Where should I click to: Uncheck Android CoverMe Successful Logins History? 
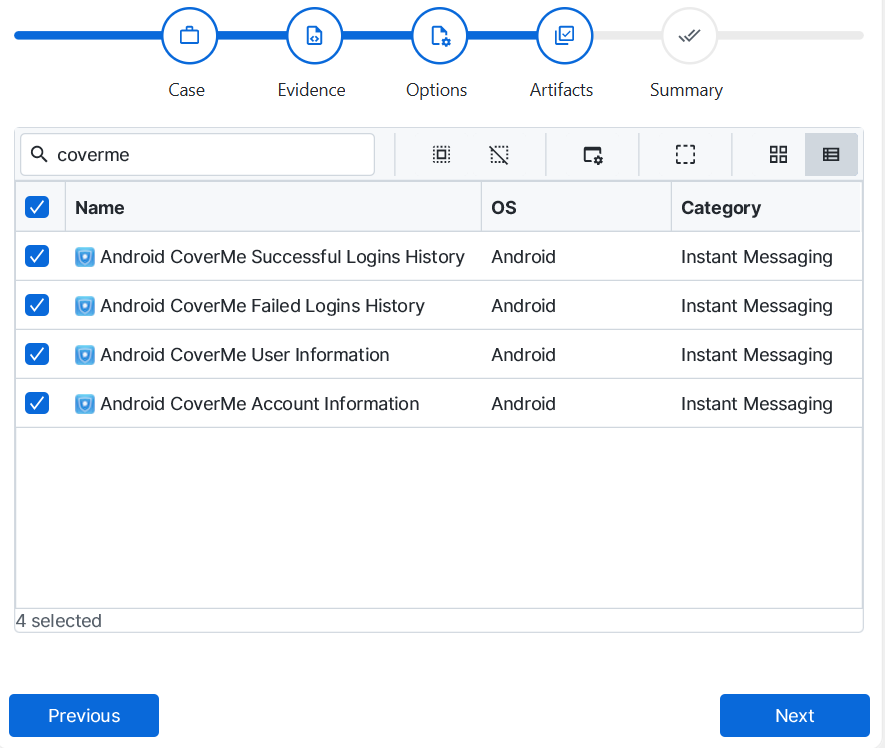point(37,257)
